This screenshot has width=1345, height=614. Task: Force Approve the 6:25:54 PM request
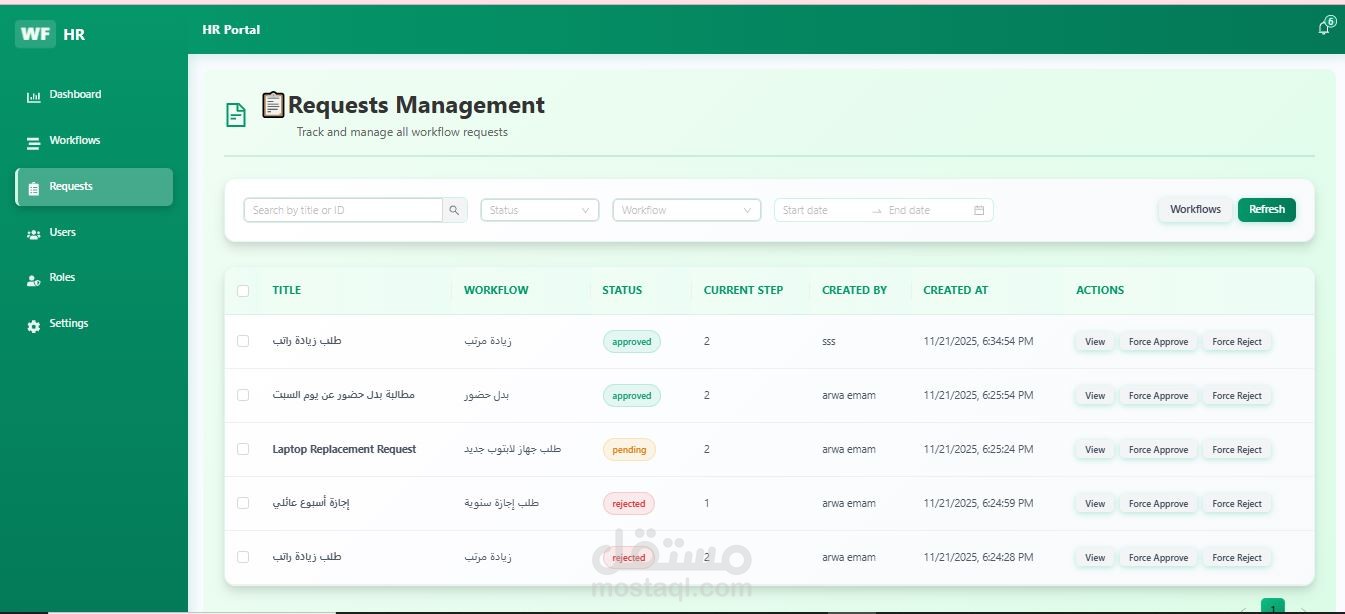(x=1158, y=396)
